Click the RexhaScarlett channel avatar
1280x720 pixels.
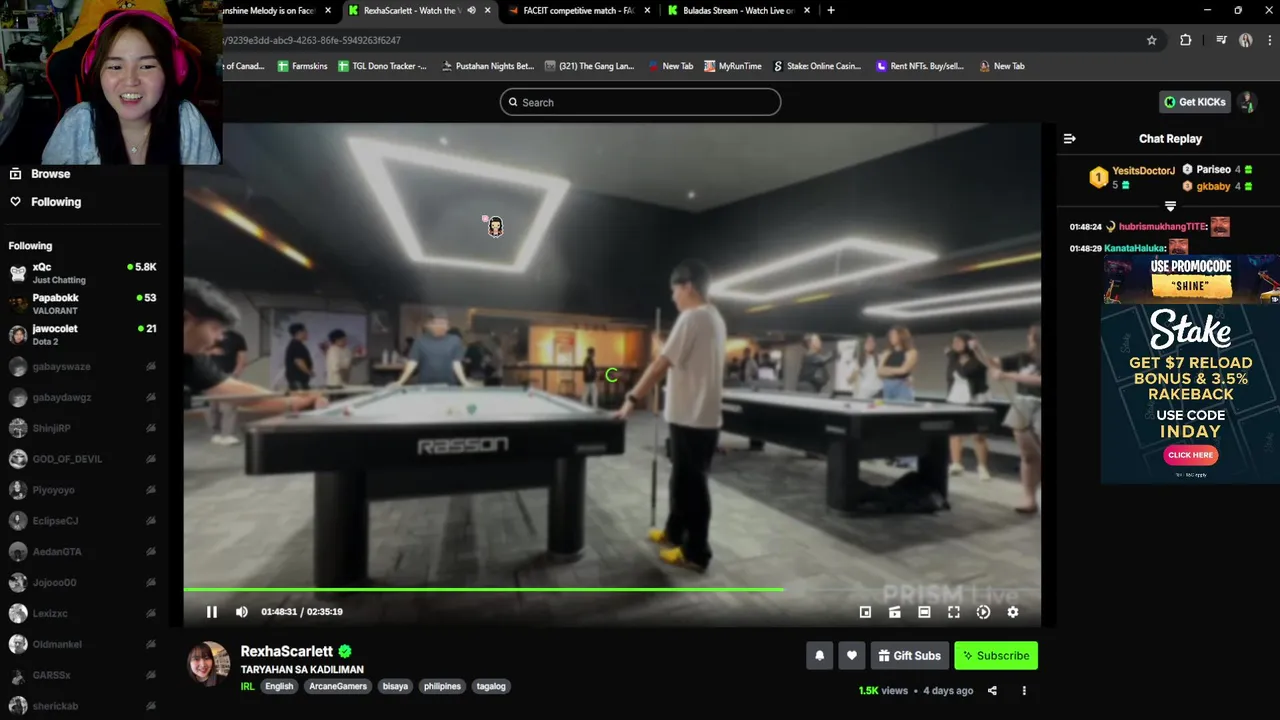[x=209, y=664]
